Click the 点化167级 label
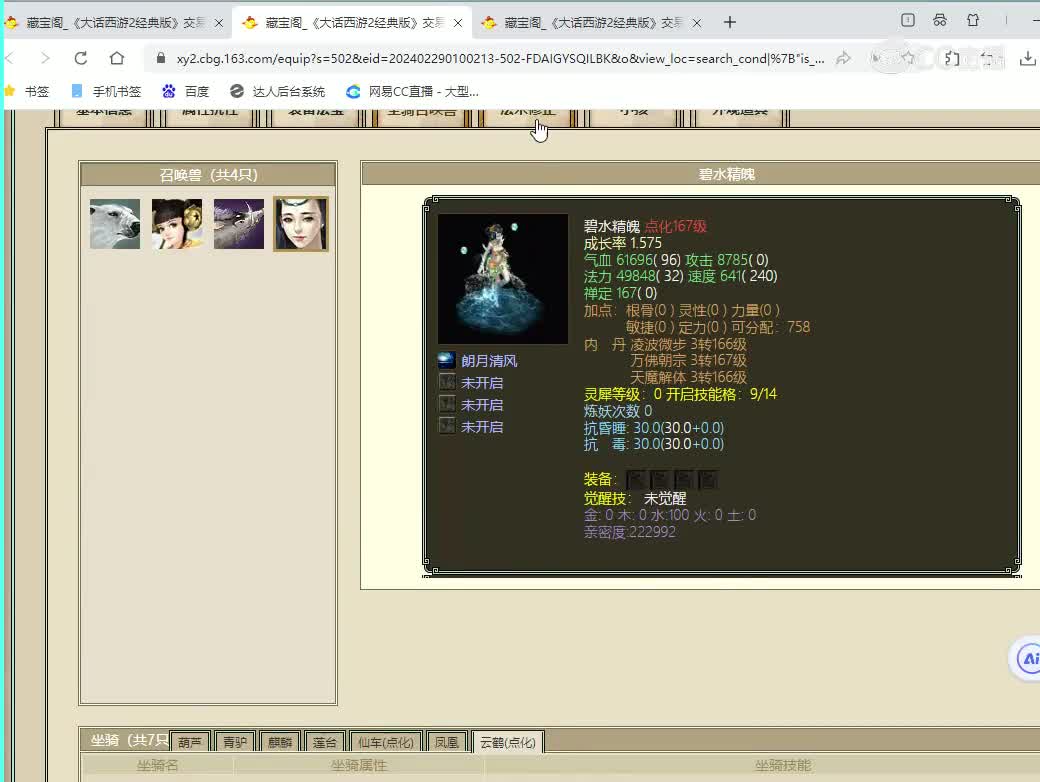This screenshot has height=782, width=1040. click(x=675, y=226)
